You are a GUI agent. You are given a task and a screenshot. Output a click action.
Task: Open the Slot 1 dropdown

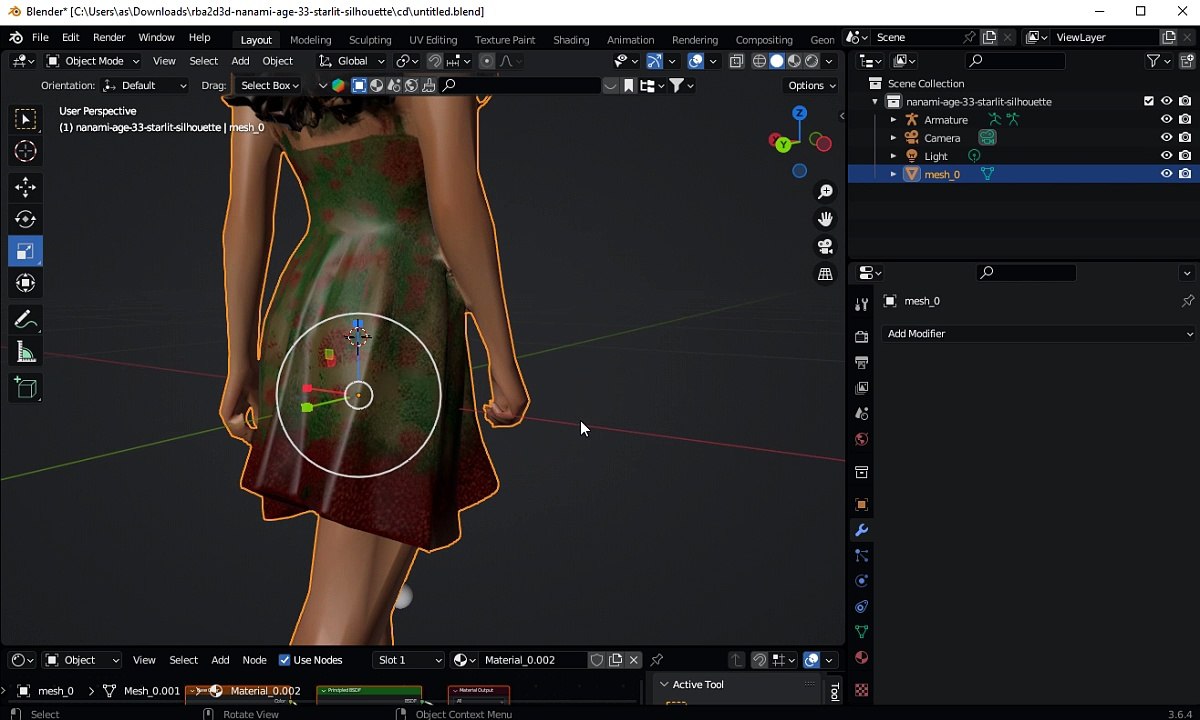[x=408, y=660]
